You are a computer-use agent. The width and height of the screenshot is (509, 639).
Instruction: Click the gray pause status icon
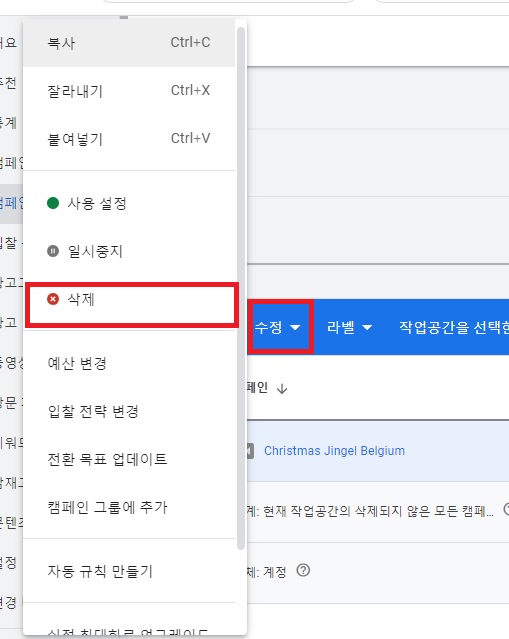(53, 251)
